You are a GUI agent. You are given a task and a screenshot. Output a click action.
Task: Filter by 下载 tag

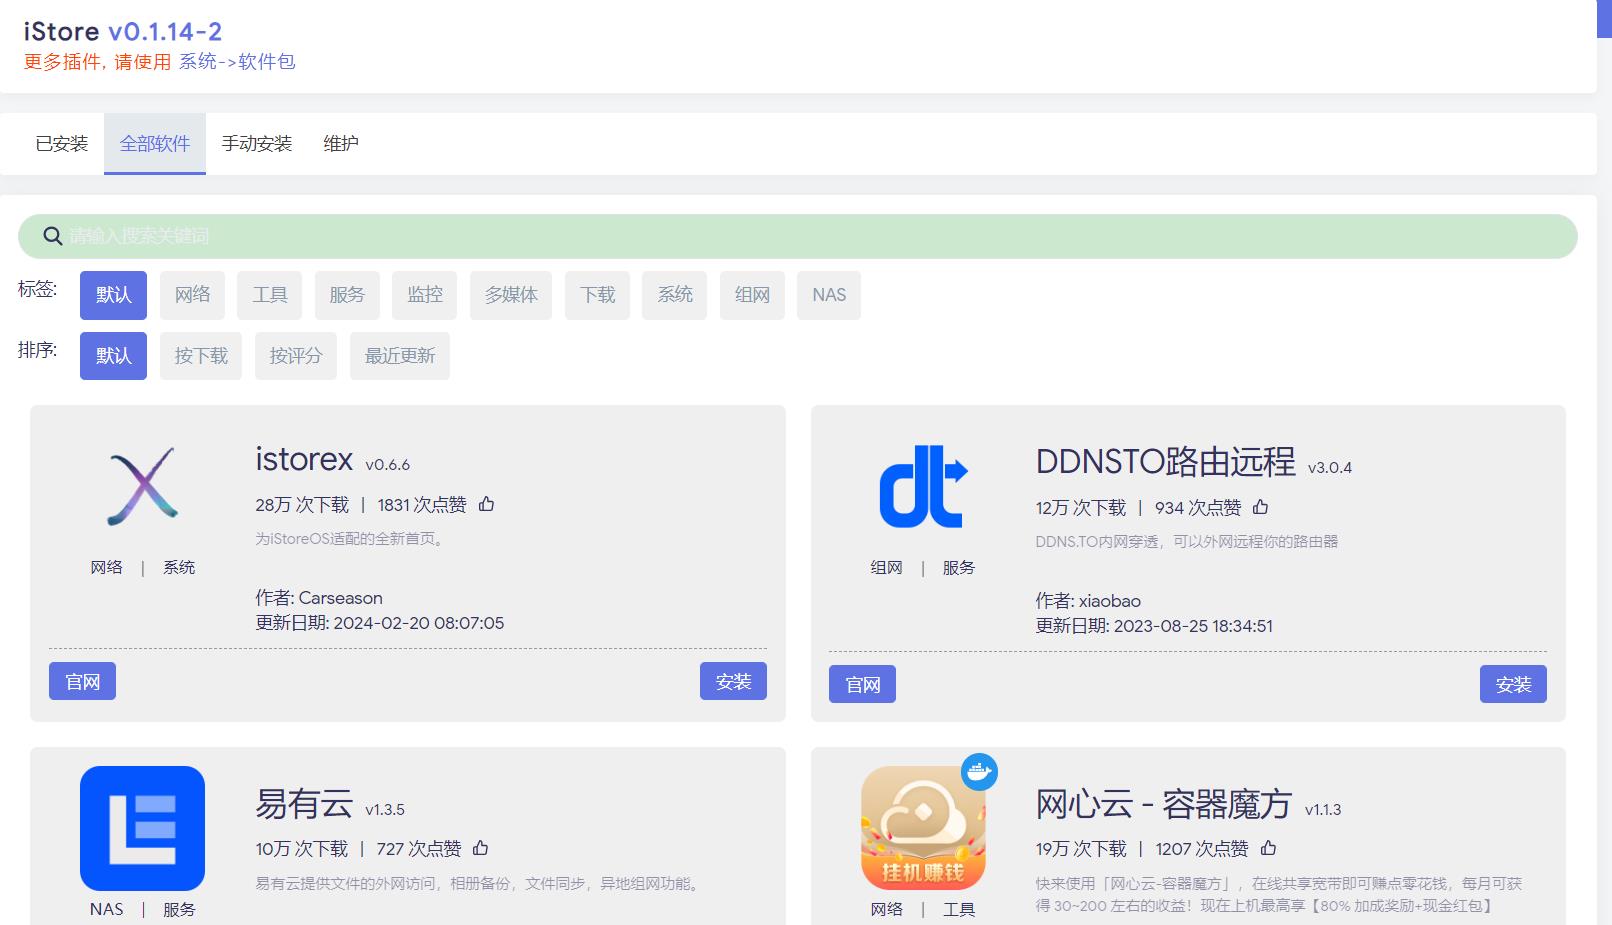(x=597, y=295)
